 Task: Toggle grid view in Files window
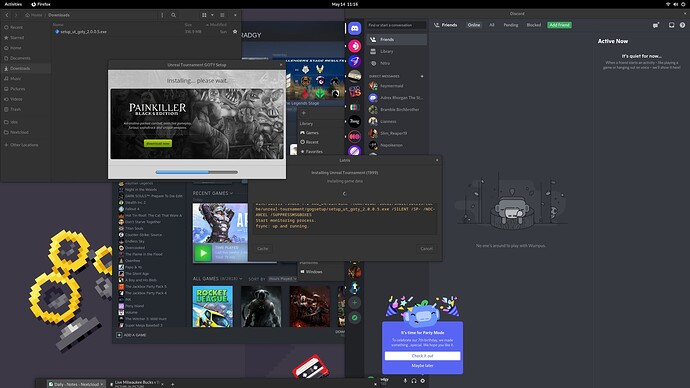pyautogui.click(x=204, y=15)
